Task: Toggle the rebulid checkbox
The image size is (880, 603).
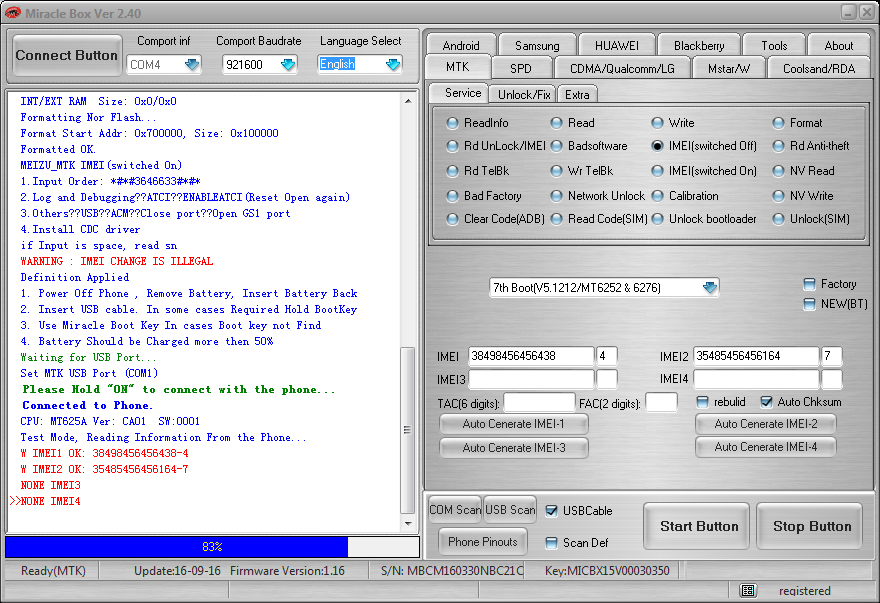Action: [x=702, y=402]
